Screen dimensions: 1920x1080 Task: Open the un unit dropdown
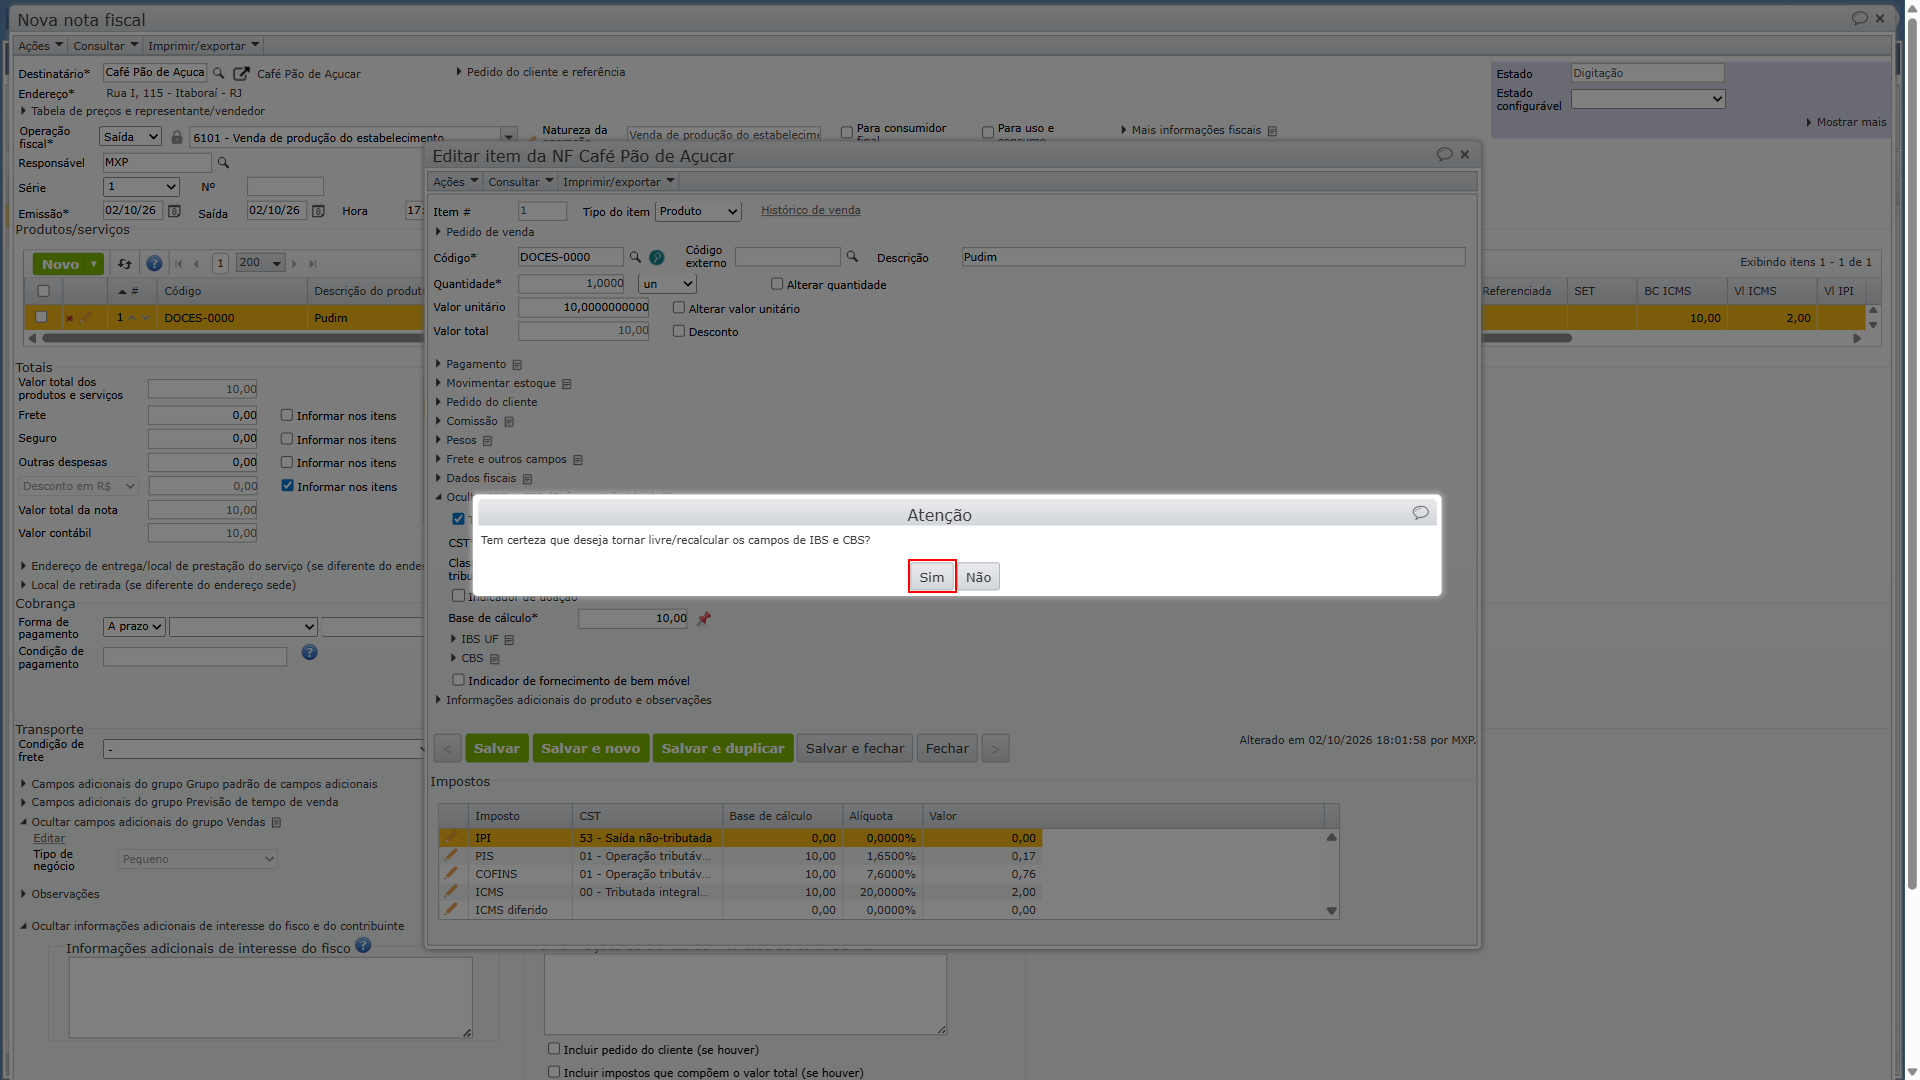tap(667, 284)
